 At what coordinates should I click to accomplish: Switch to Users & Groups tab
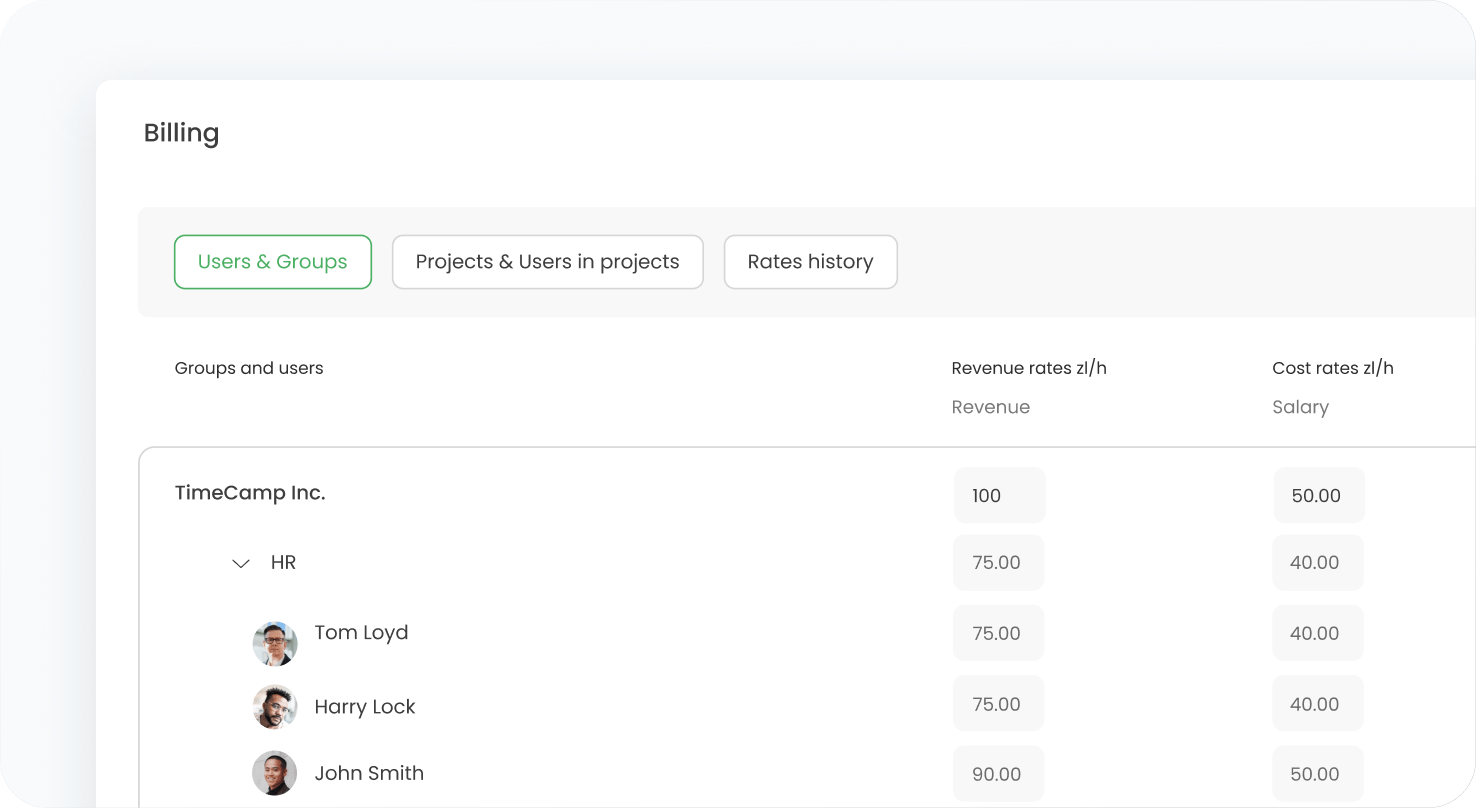[272, 262]
